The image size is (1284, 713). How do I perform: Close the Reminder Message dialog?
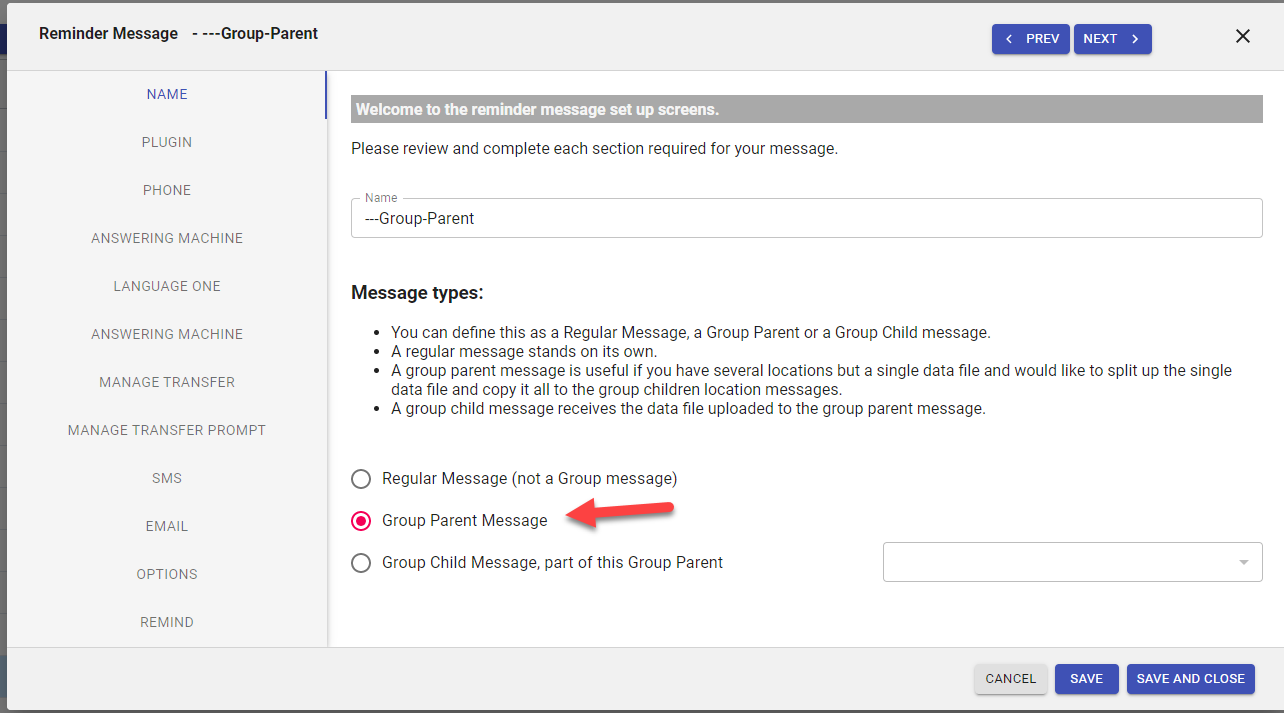[1243, 36]
